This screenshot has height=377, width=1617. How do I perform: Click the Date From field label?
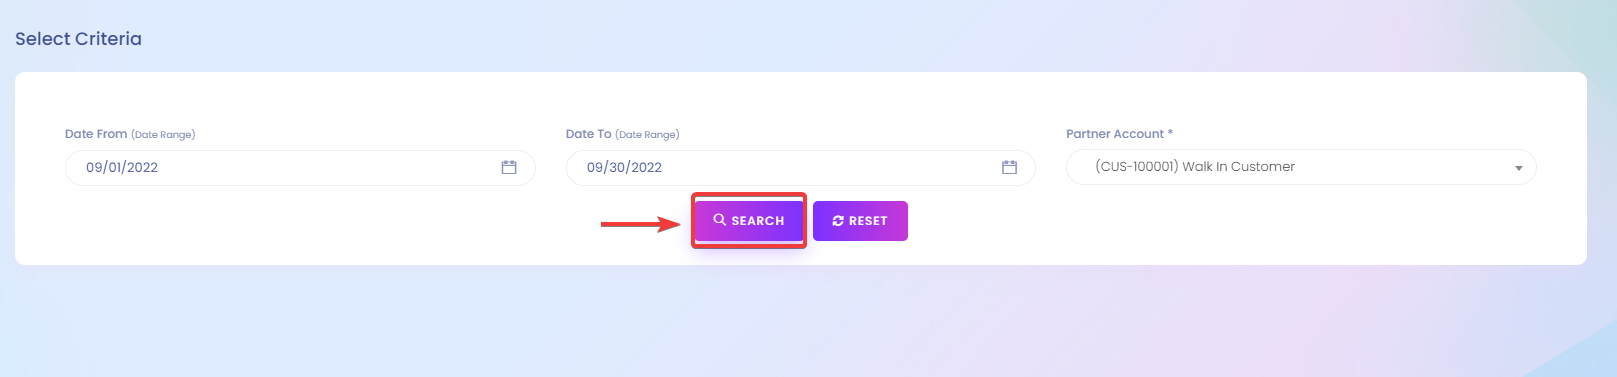(96, 134)
